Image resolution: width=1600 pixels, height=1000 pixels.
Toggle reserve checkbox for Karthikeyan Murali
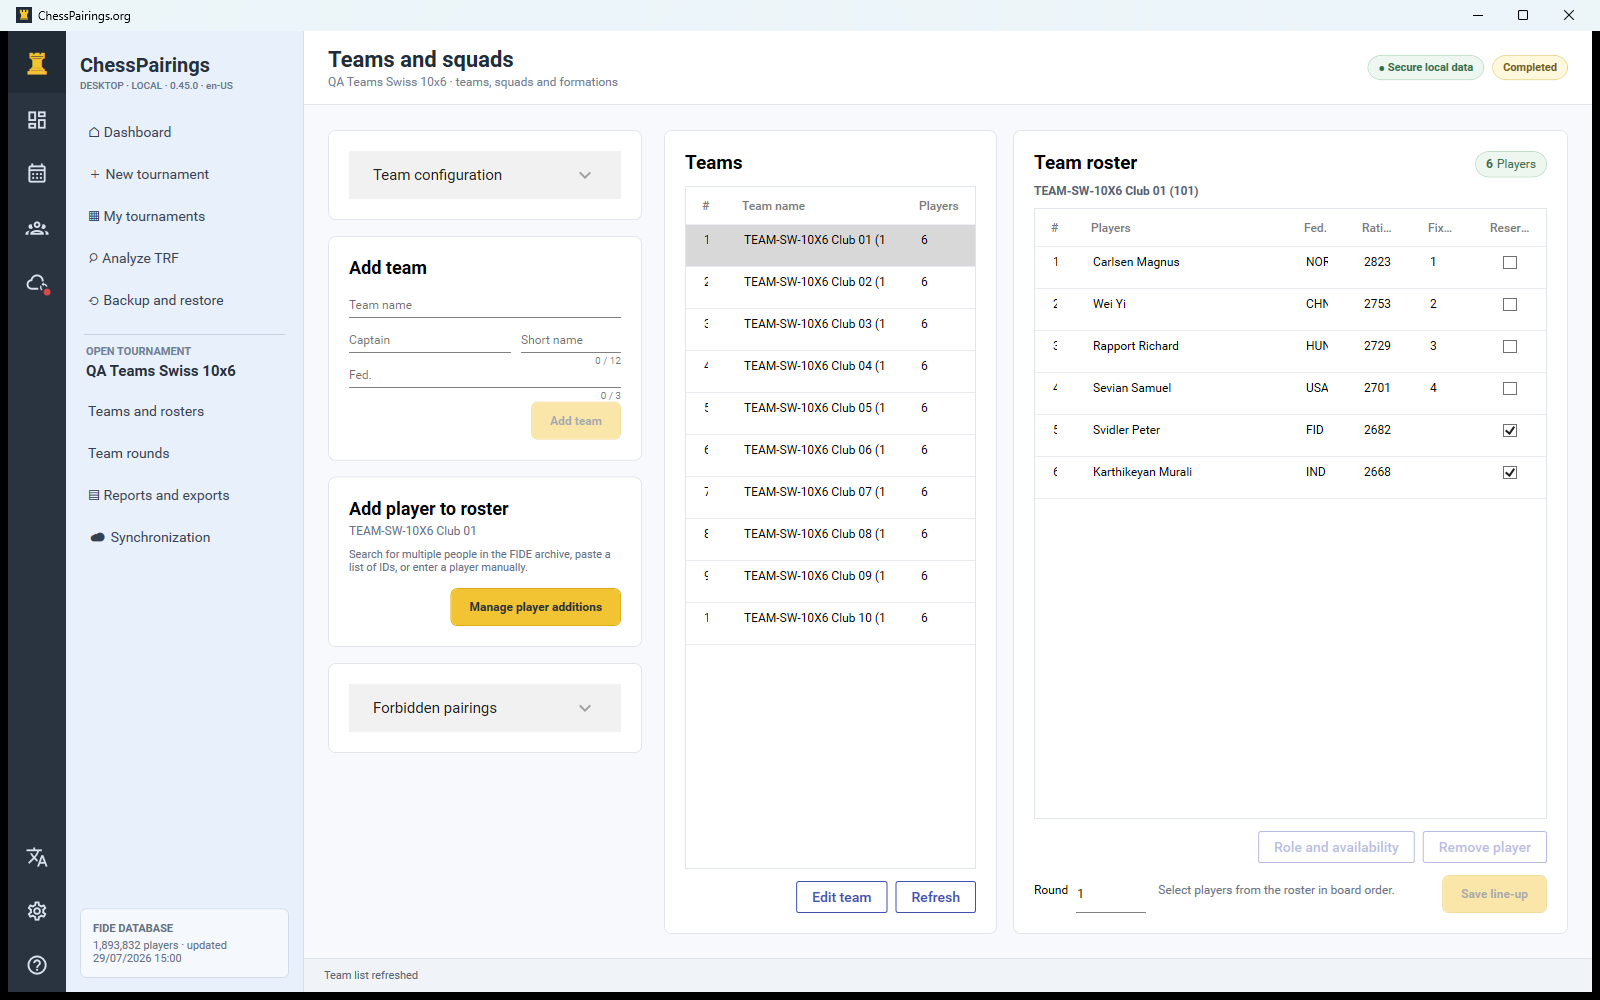pos(1510,473)
